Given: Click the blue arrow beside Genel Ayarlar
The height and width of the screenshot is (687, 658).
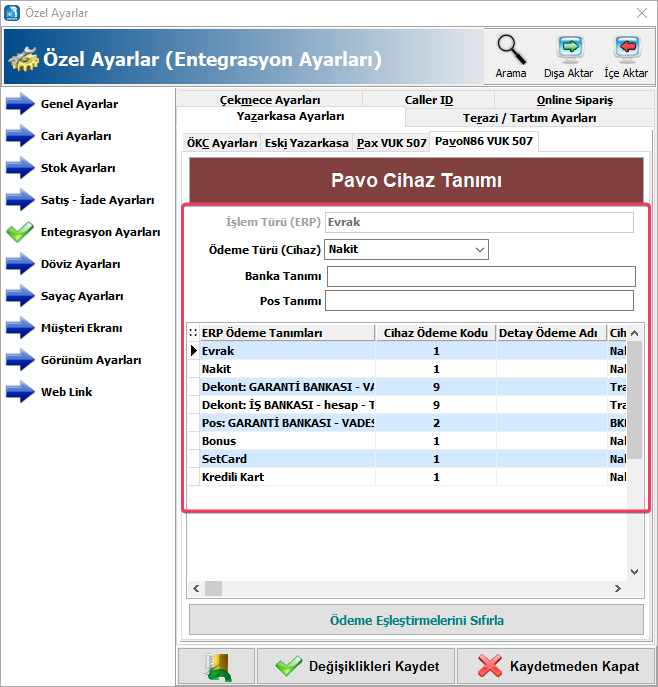Looking at the screenshot, I should (20, 104).
